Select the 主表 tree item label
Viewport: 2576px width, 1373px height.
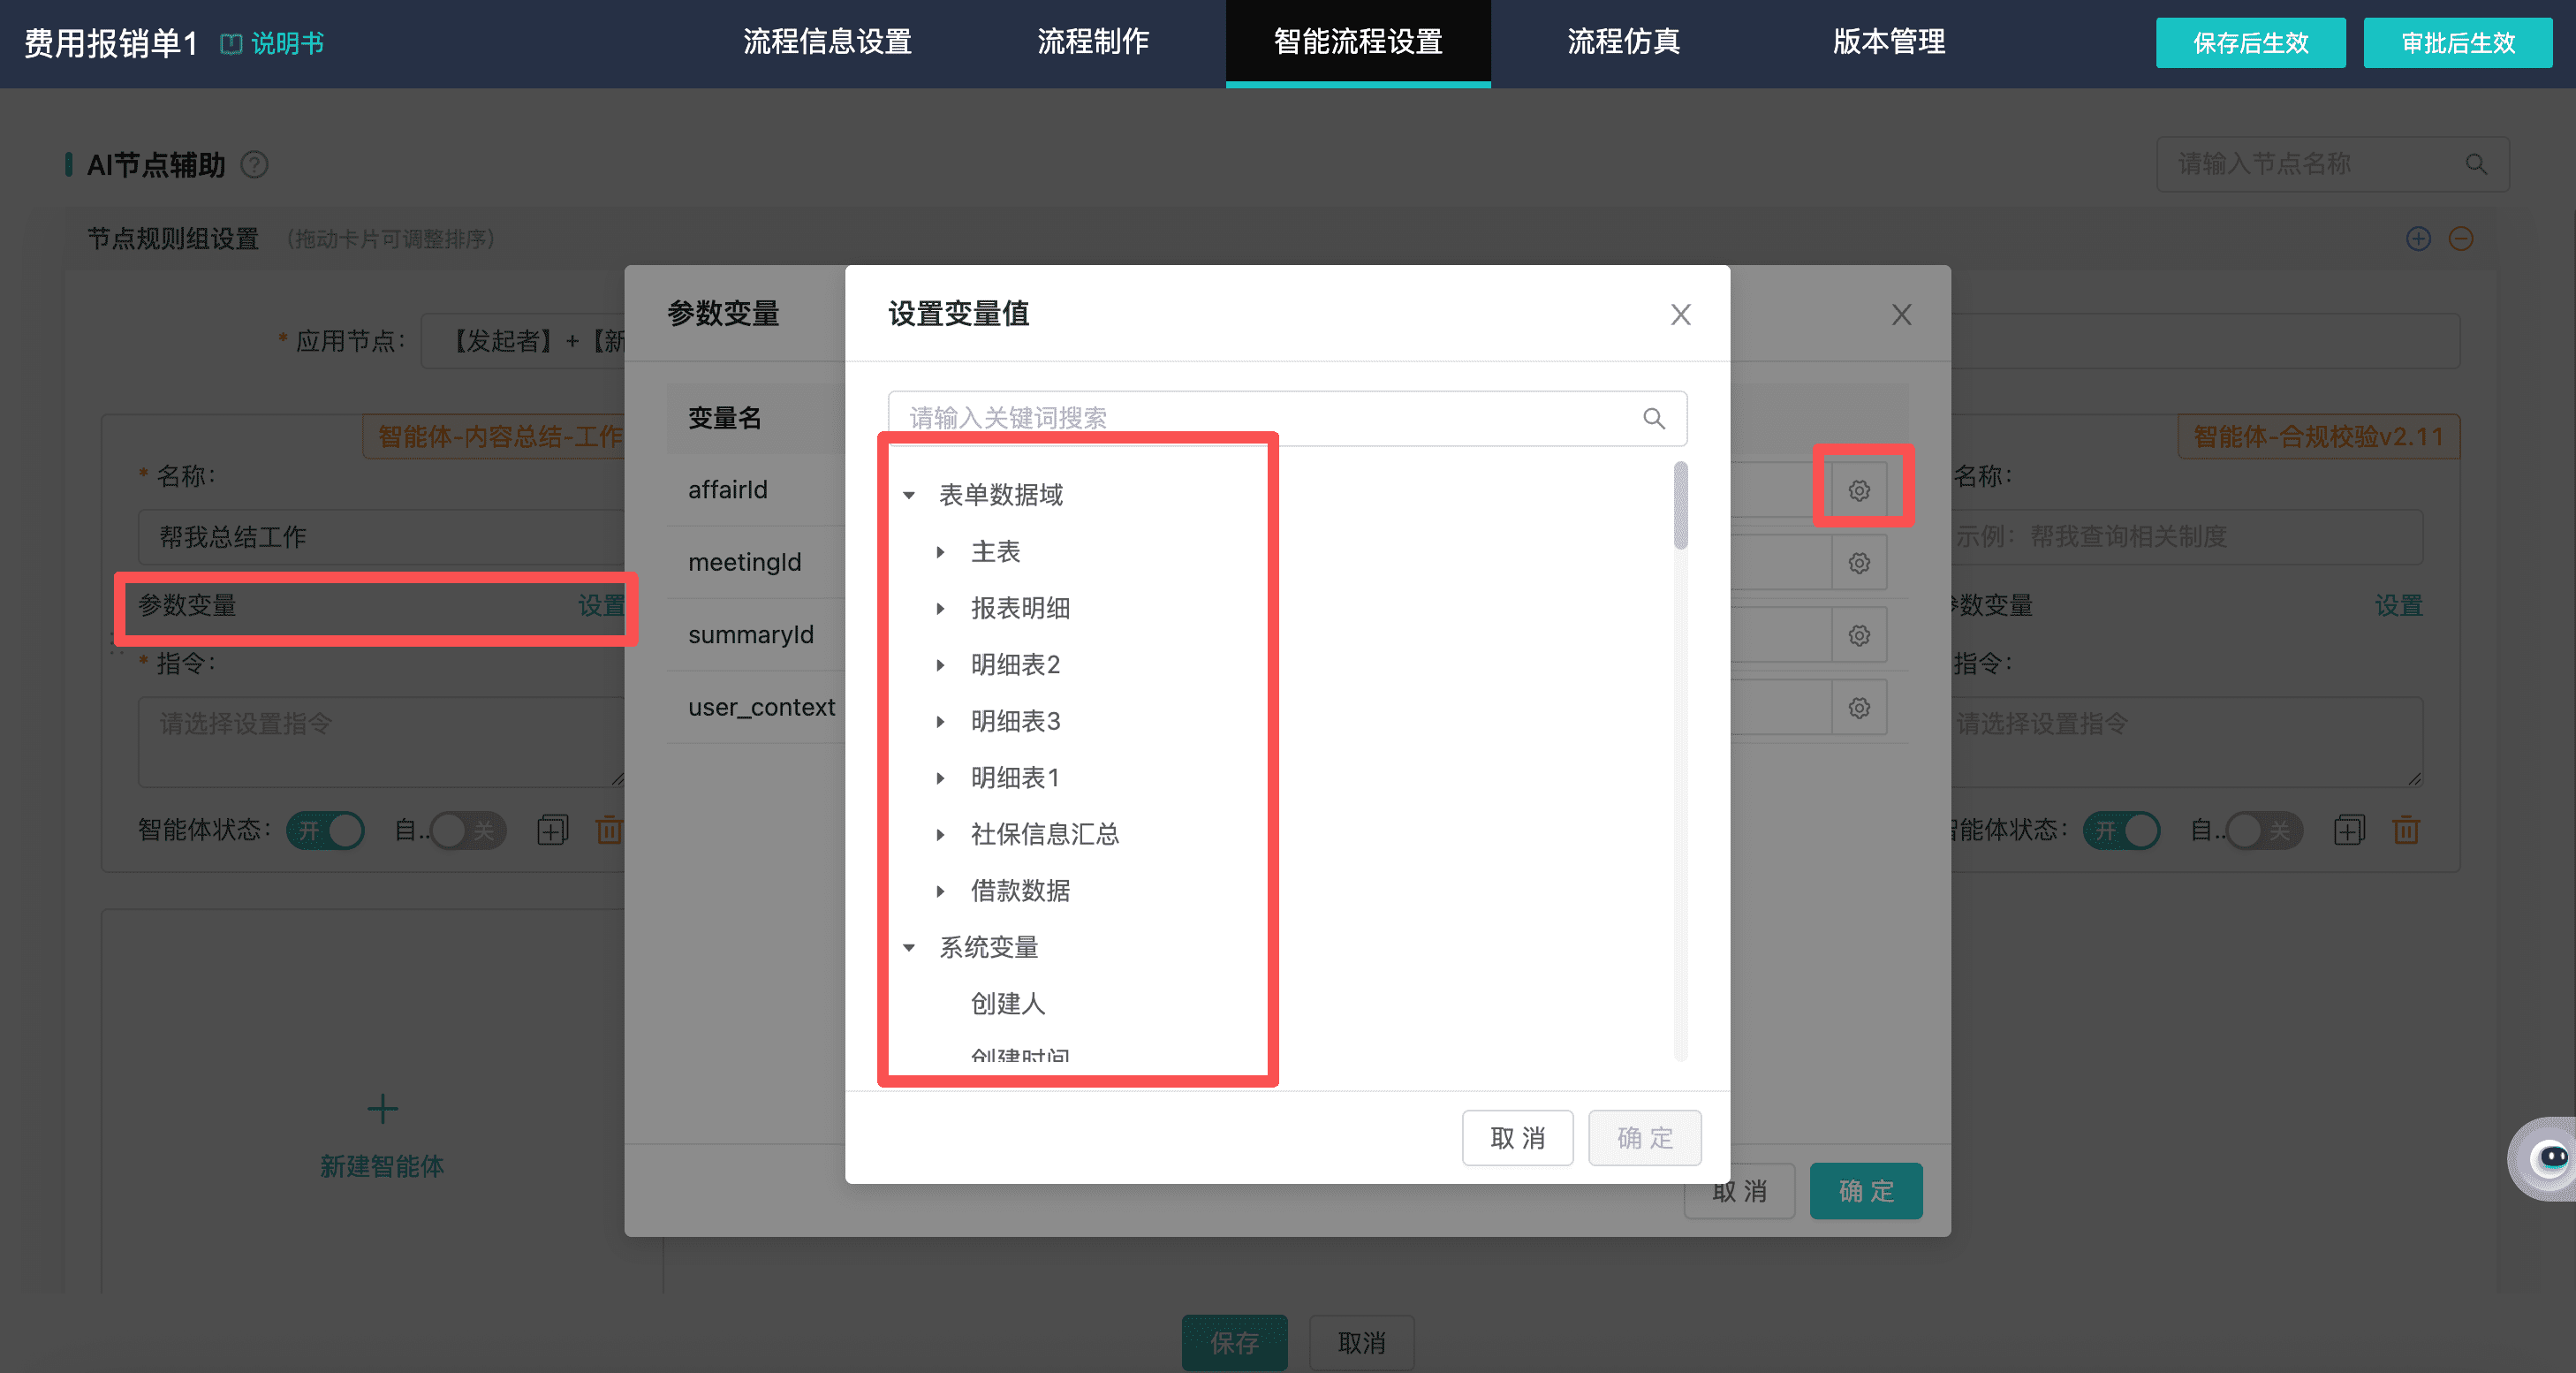coord(995,552)
